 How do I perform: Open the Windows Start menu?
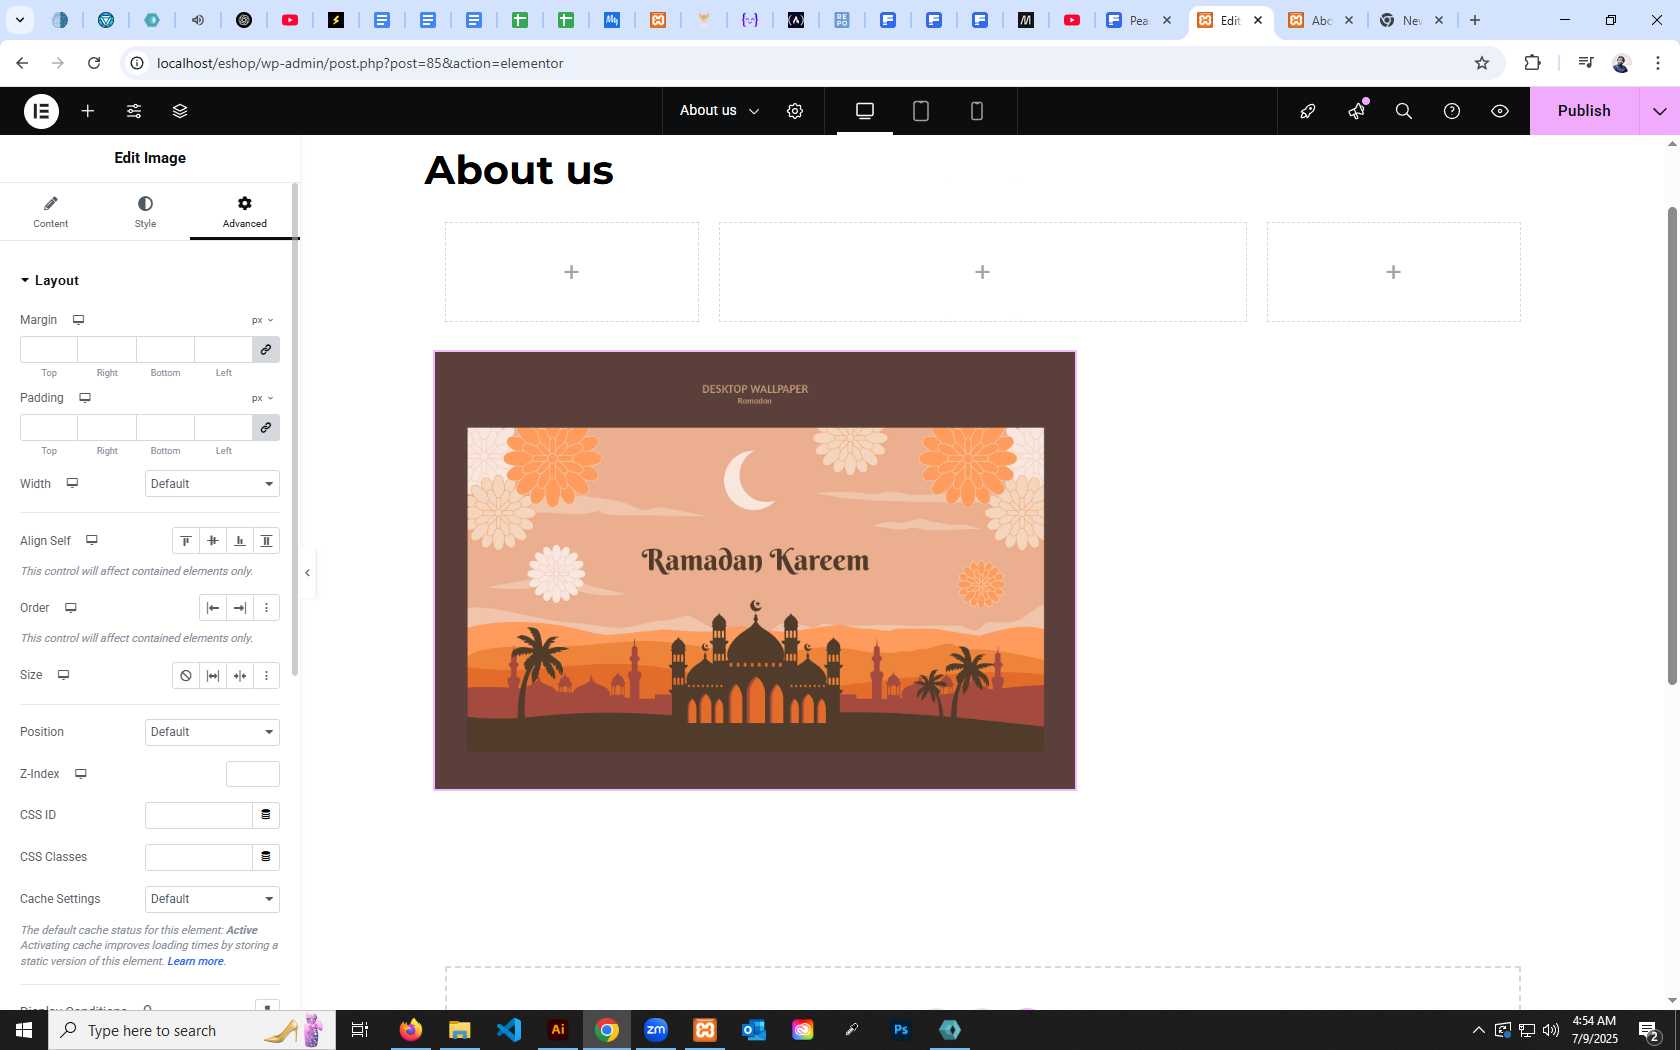(24, 1030)
